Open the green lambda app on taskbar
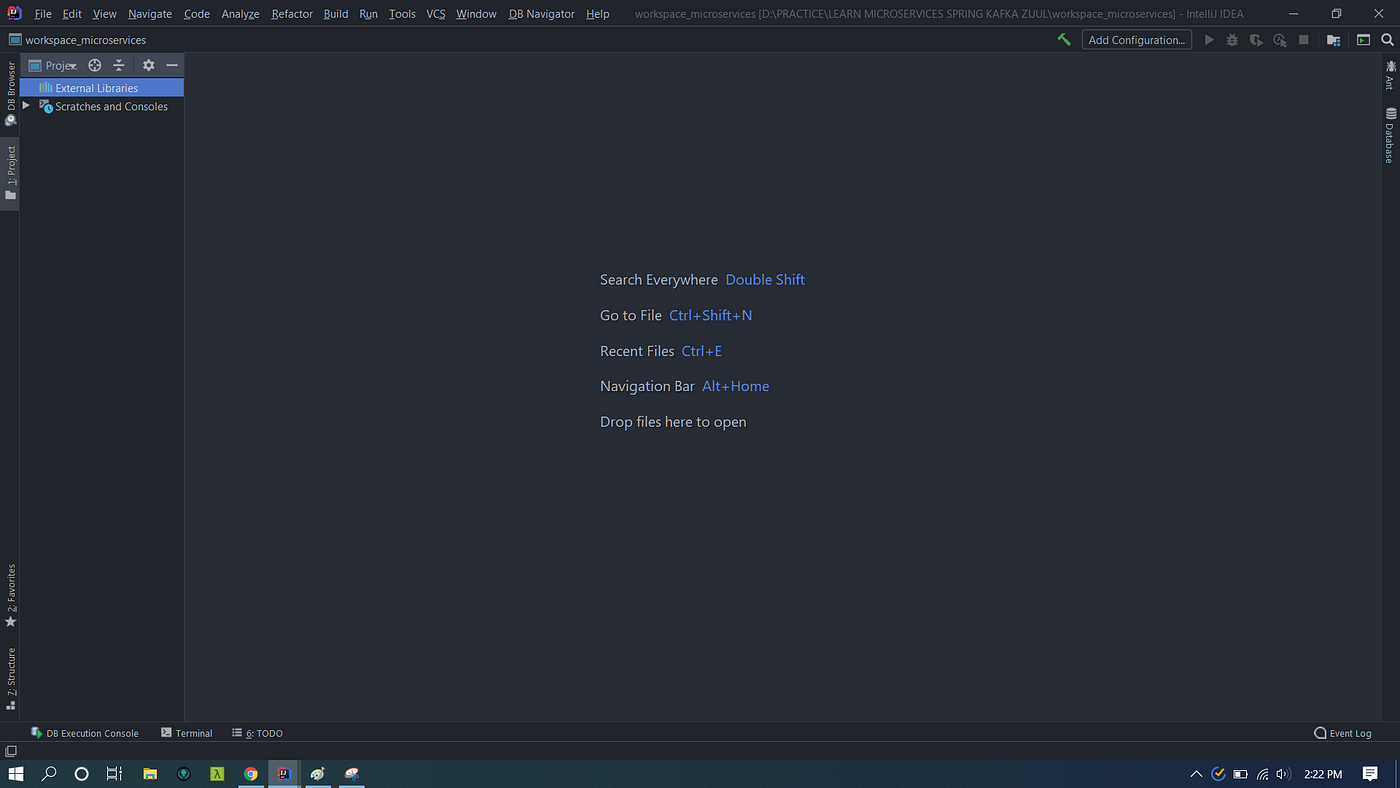 click(217, 774)
